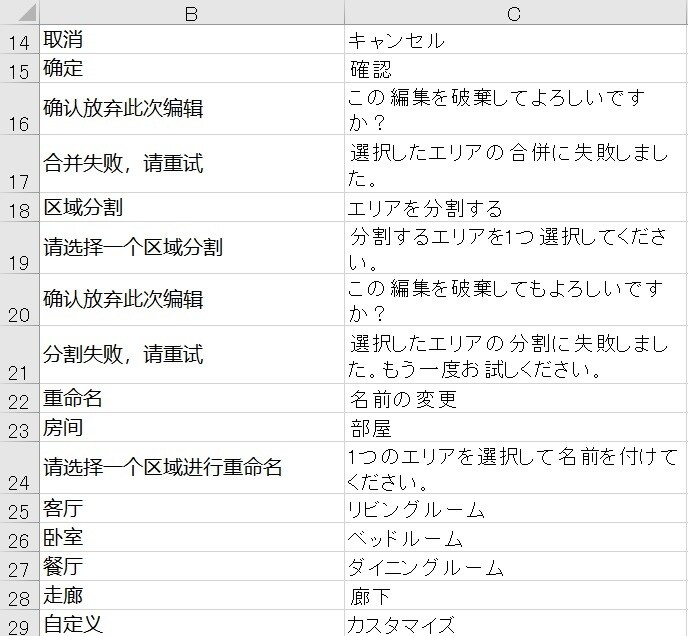Click cell containing 取消

[x=192, y=39]
